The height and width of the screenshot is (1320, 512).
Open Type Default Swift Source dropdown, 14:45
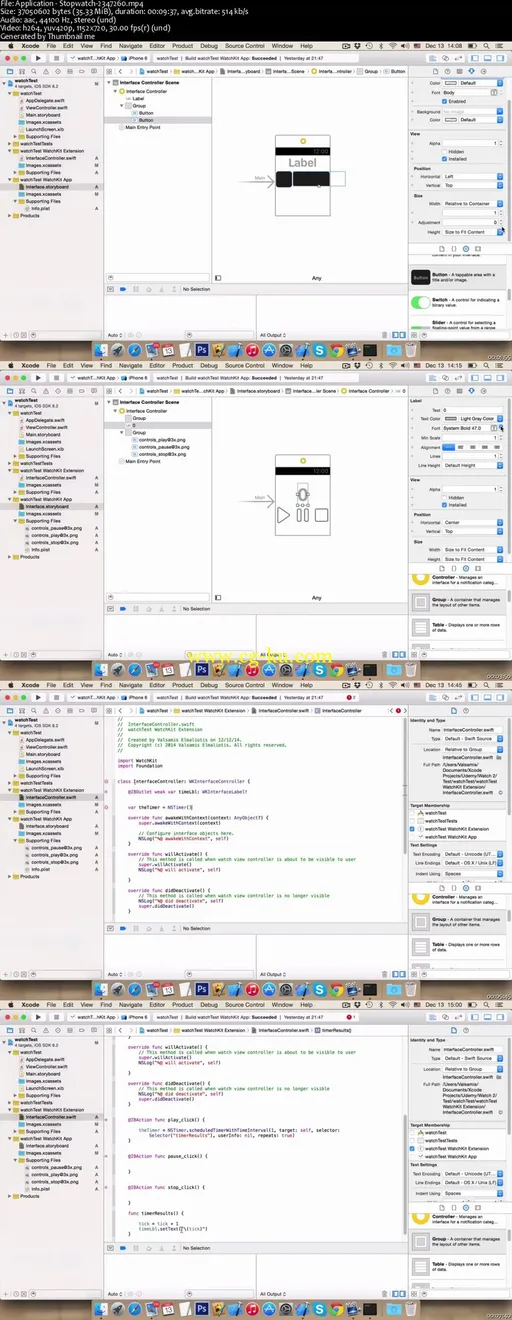(474, 737)
